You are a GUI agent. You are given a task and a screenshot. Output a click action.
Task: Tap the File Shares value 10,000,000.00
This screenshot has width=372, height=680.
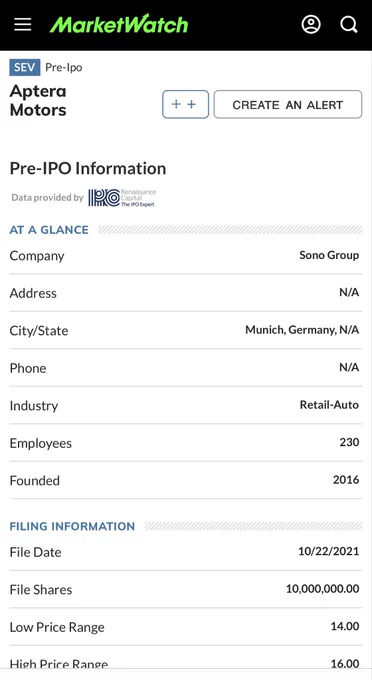[323, 589]
